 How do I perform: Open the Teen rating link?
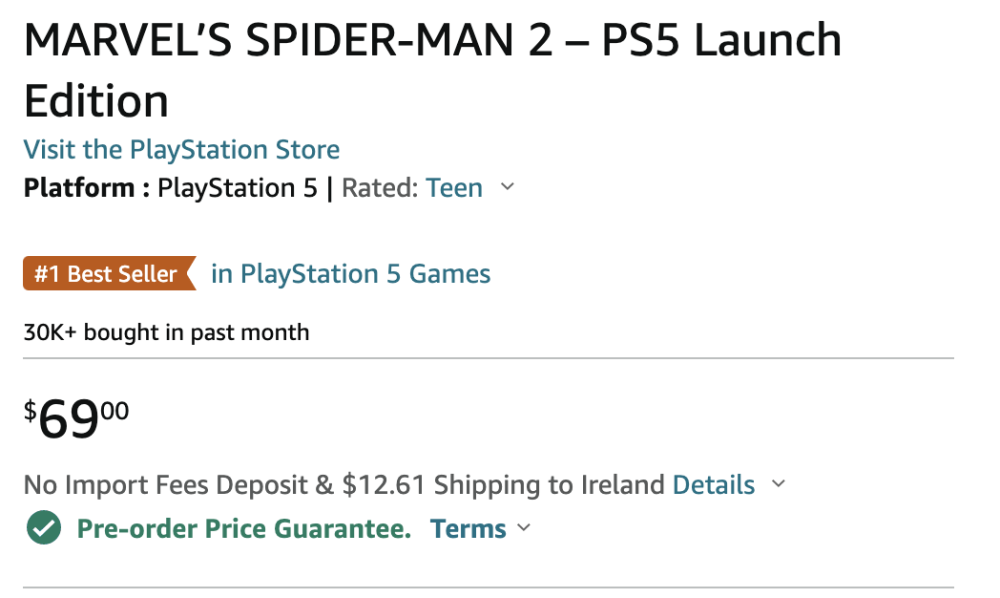(x=454, y=188)
